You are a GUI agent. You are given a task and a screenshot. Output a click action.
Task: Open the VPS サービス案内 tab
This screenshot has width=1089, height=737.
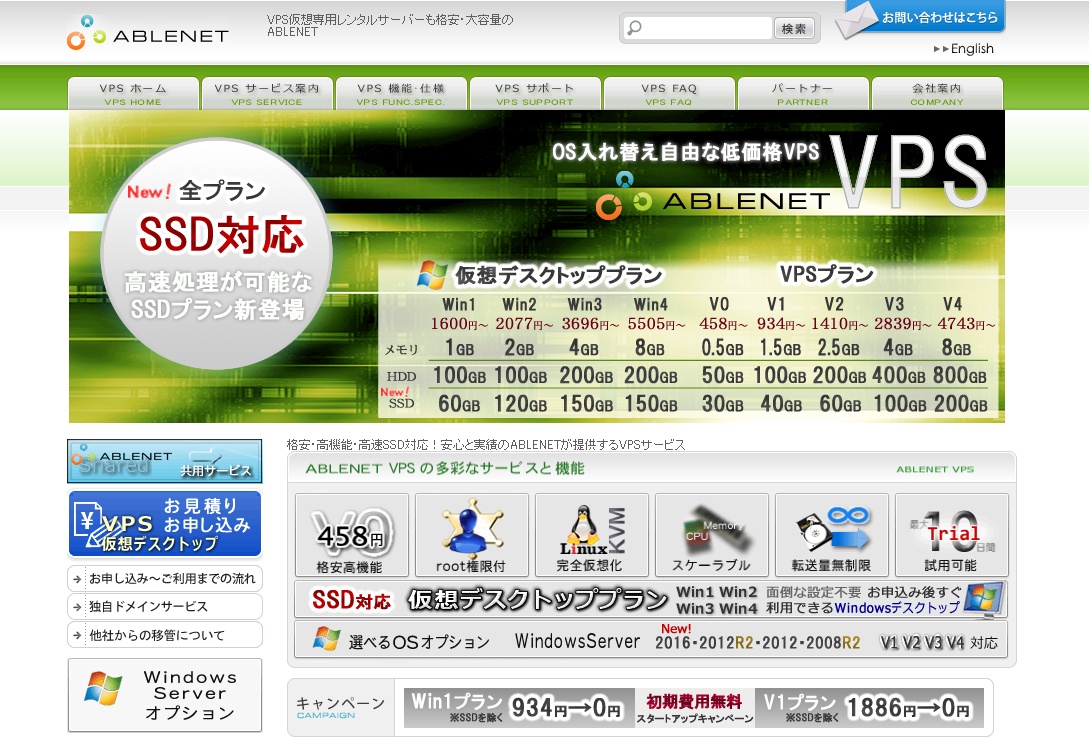[x=267, y=94]
